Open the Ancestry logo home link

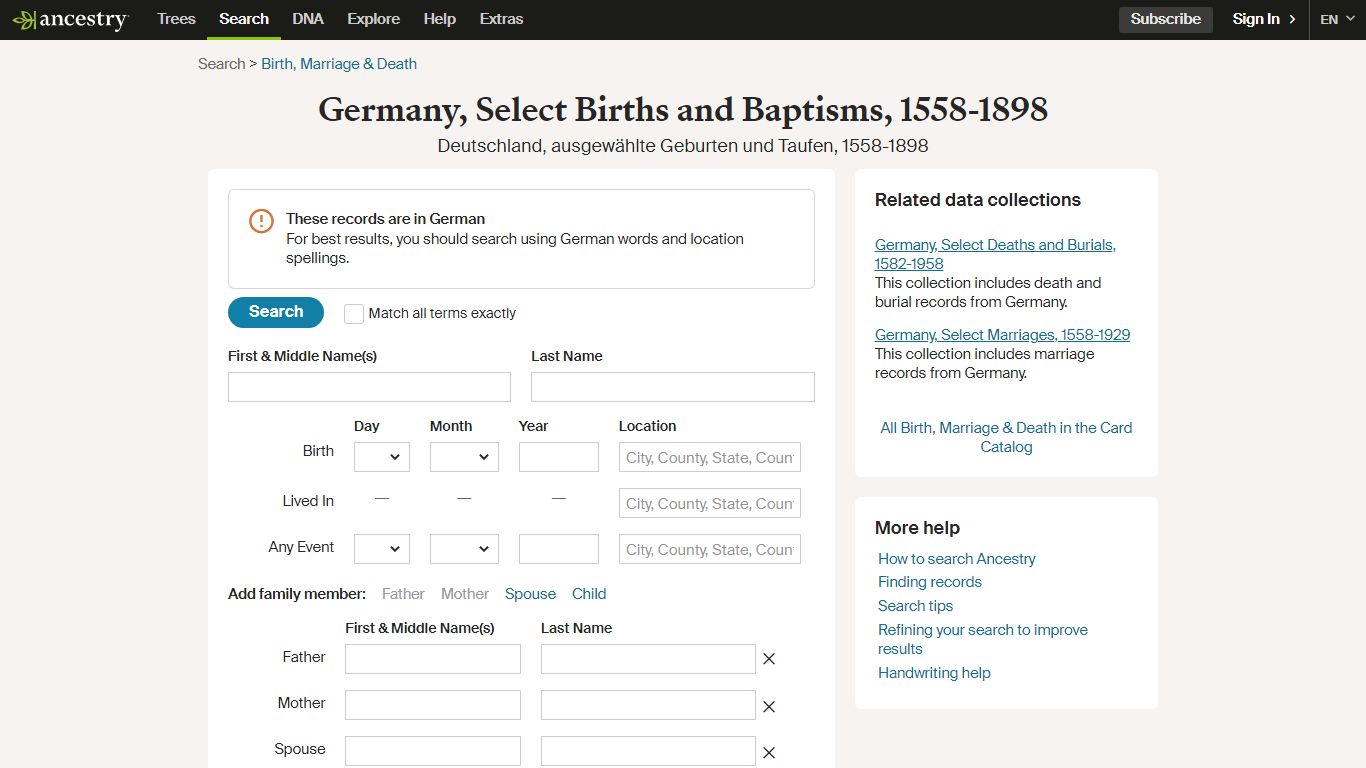click(x=70, y=20)
